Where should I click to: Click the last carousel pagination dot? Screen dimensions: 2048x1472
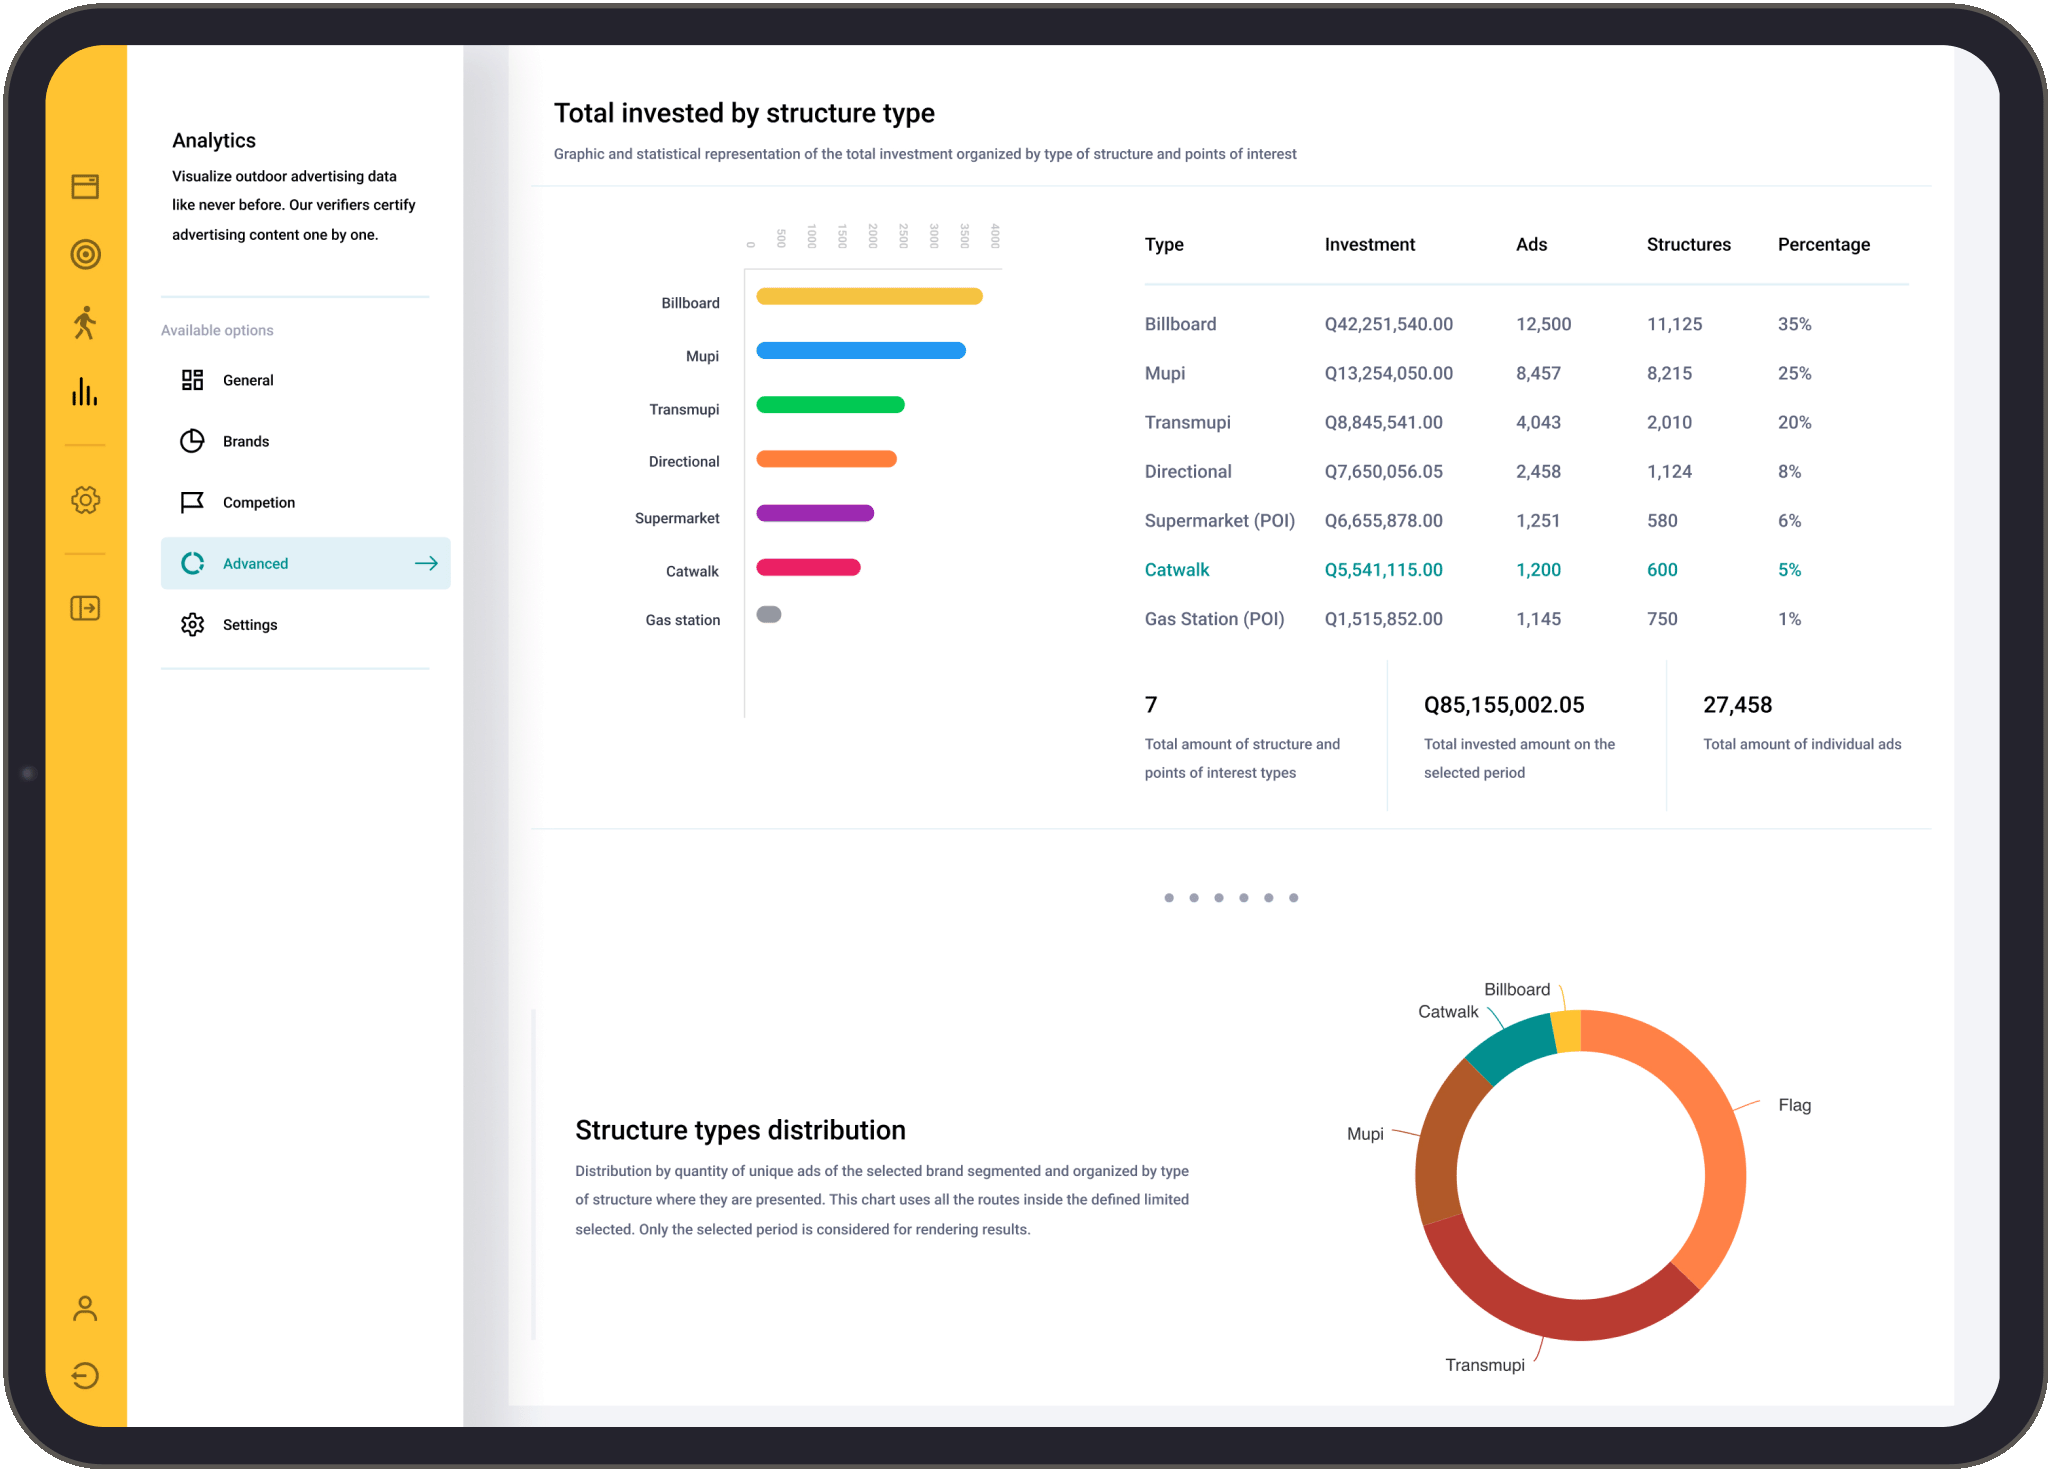(x=1293, y=898)
